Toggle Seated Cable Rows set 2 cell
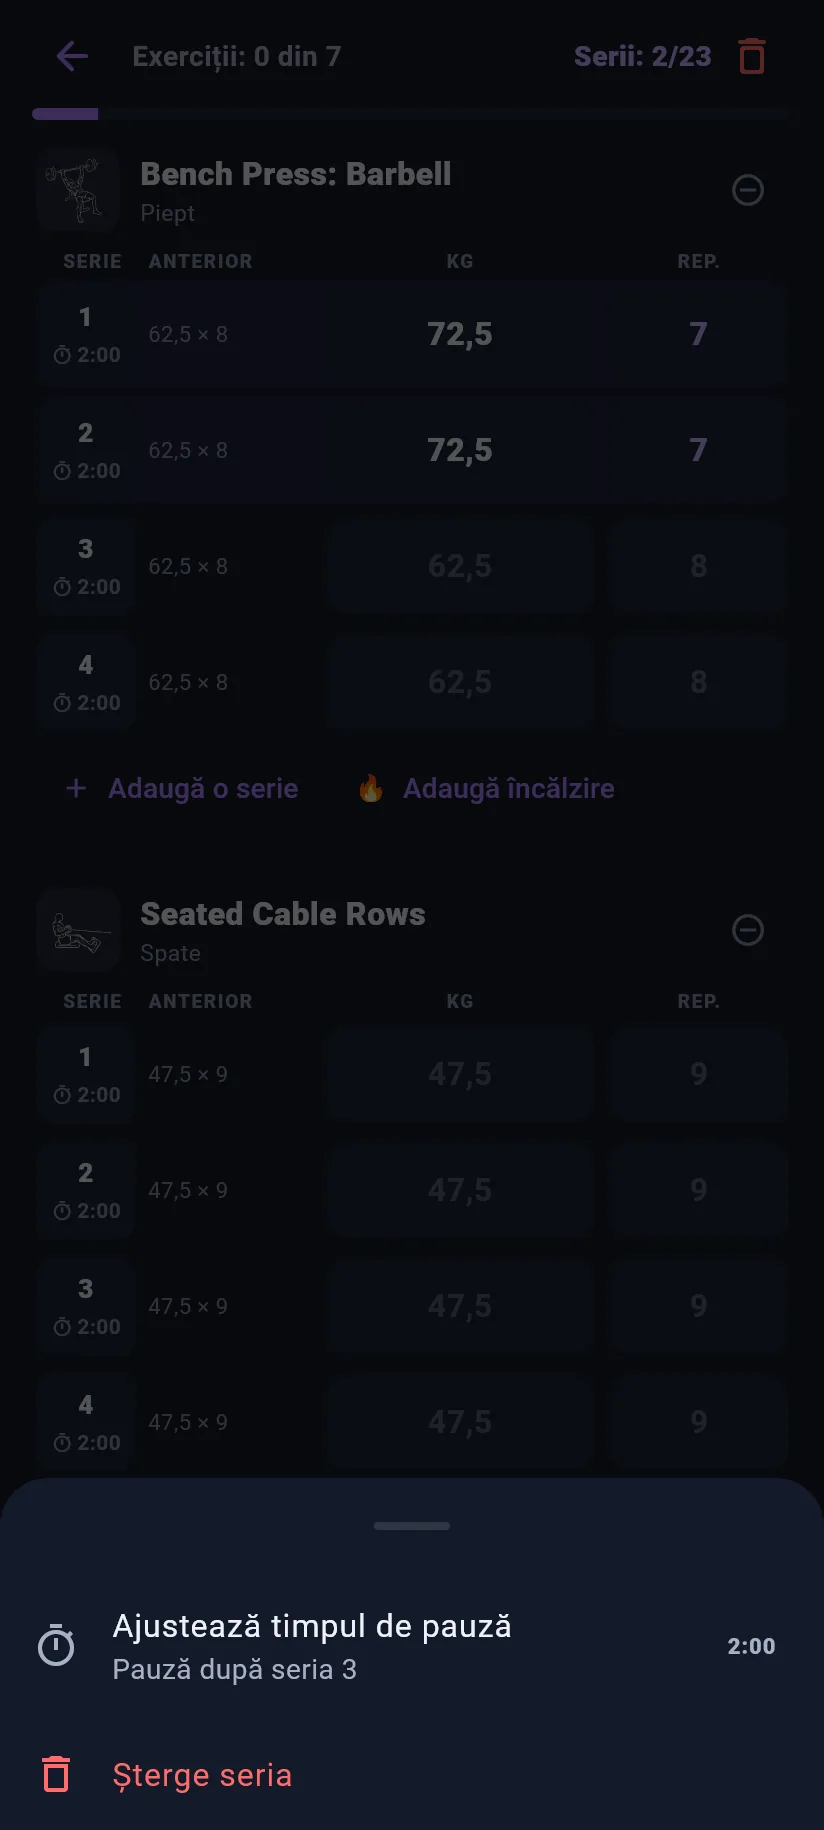 point(86,1190)
